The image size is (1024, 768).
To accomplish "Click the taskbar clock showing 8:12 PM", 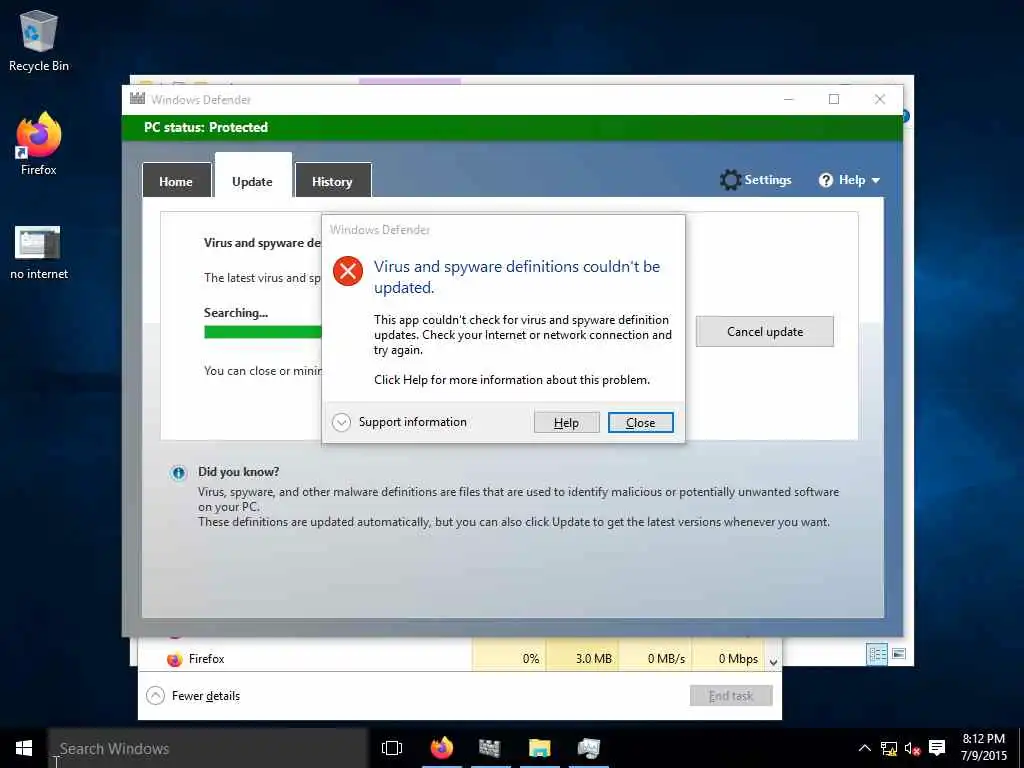I will click(984, 747).
